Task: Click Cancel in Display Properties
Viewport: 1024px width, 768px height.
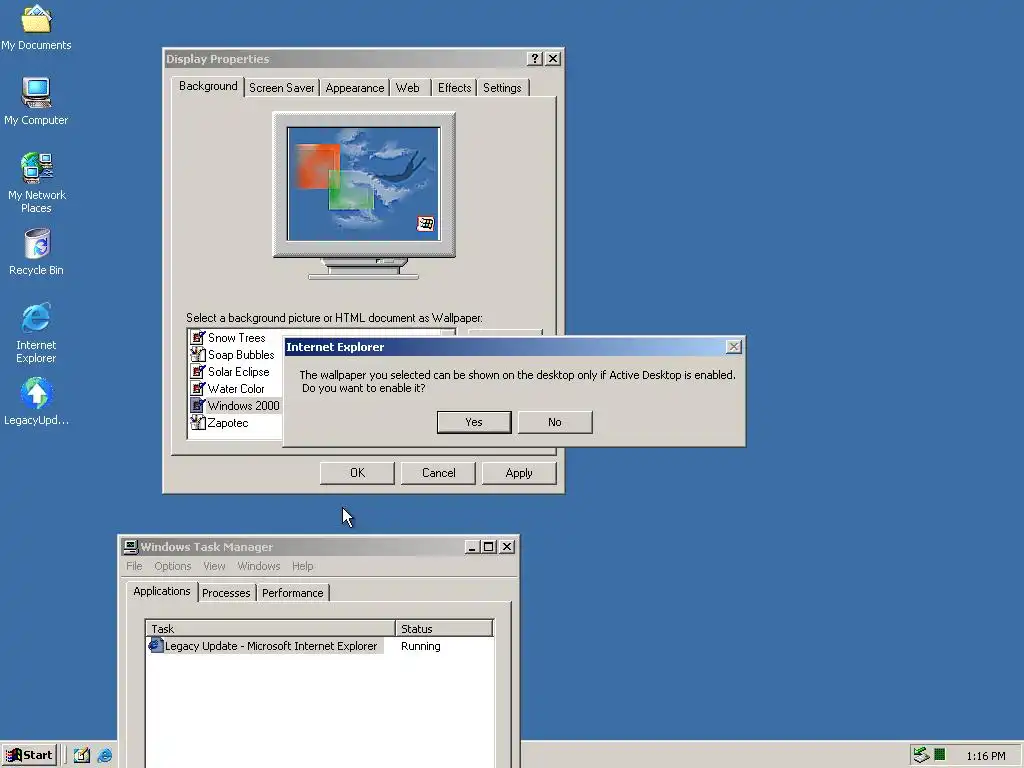Action: tap(438, 473)
